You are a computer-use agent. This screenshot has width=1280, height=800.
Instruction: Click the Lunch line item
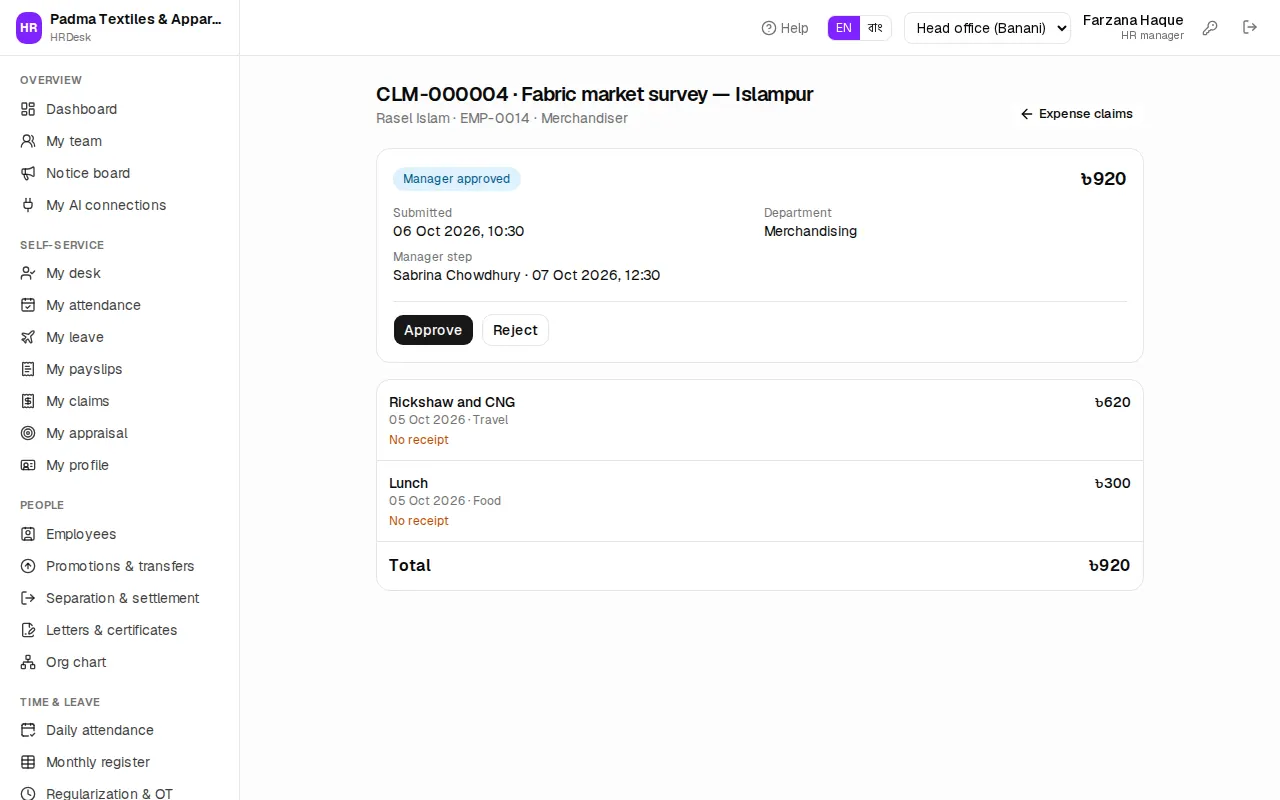click(760, 501)
